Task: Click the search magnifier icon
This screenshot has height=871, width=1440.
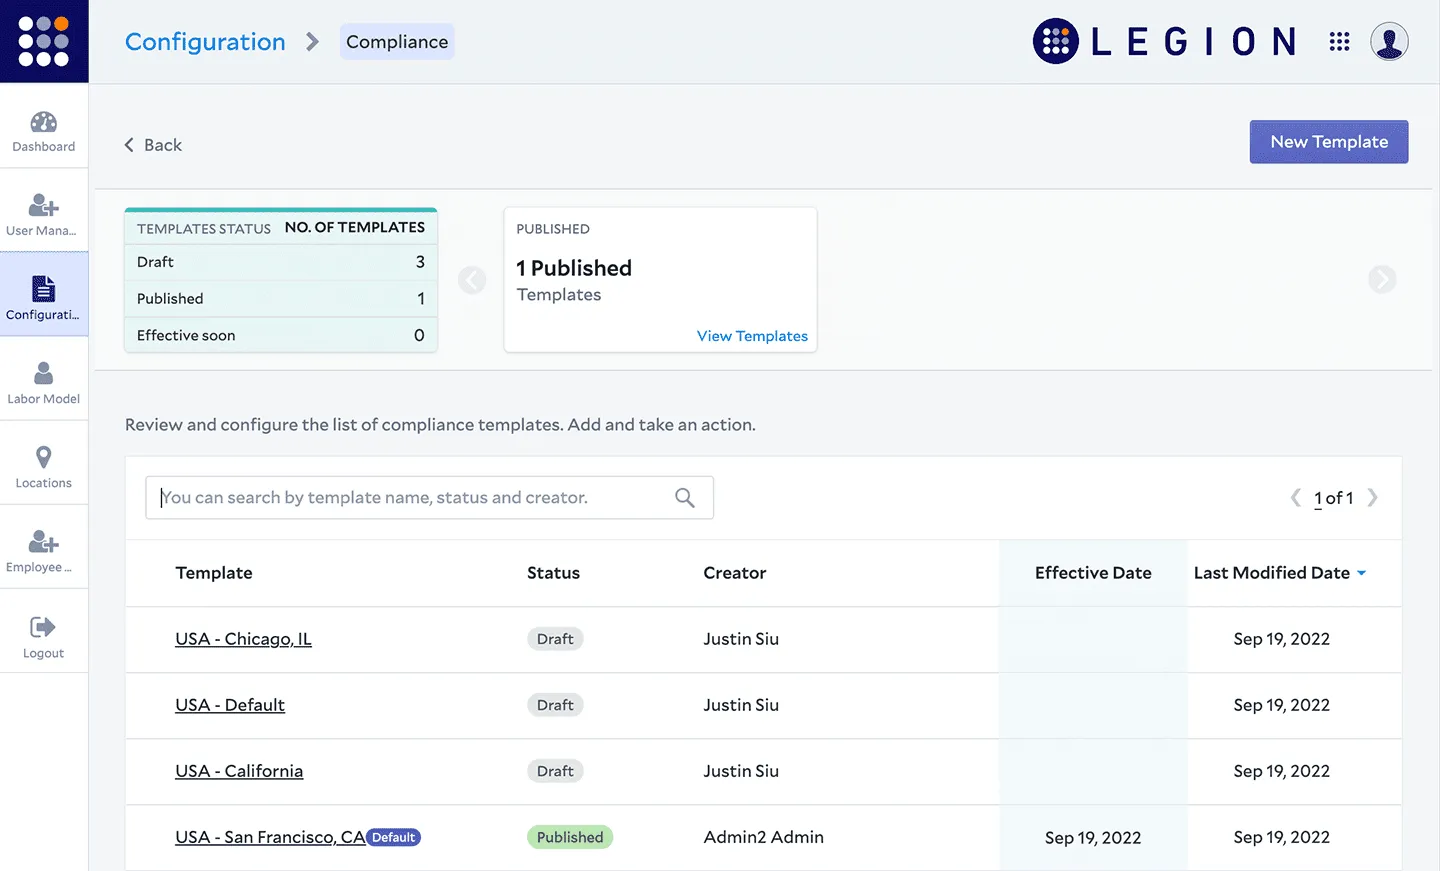Action: [x=685, y=498]
